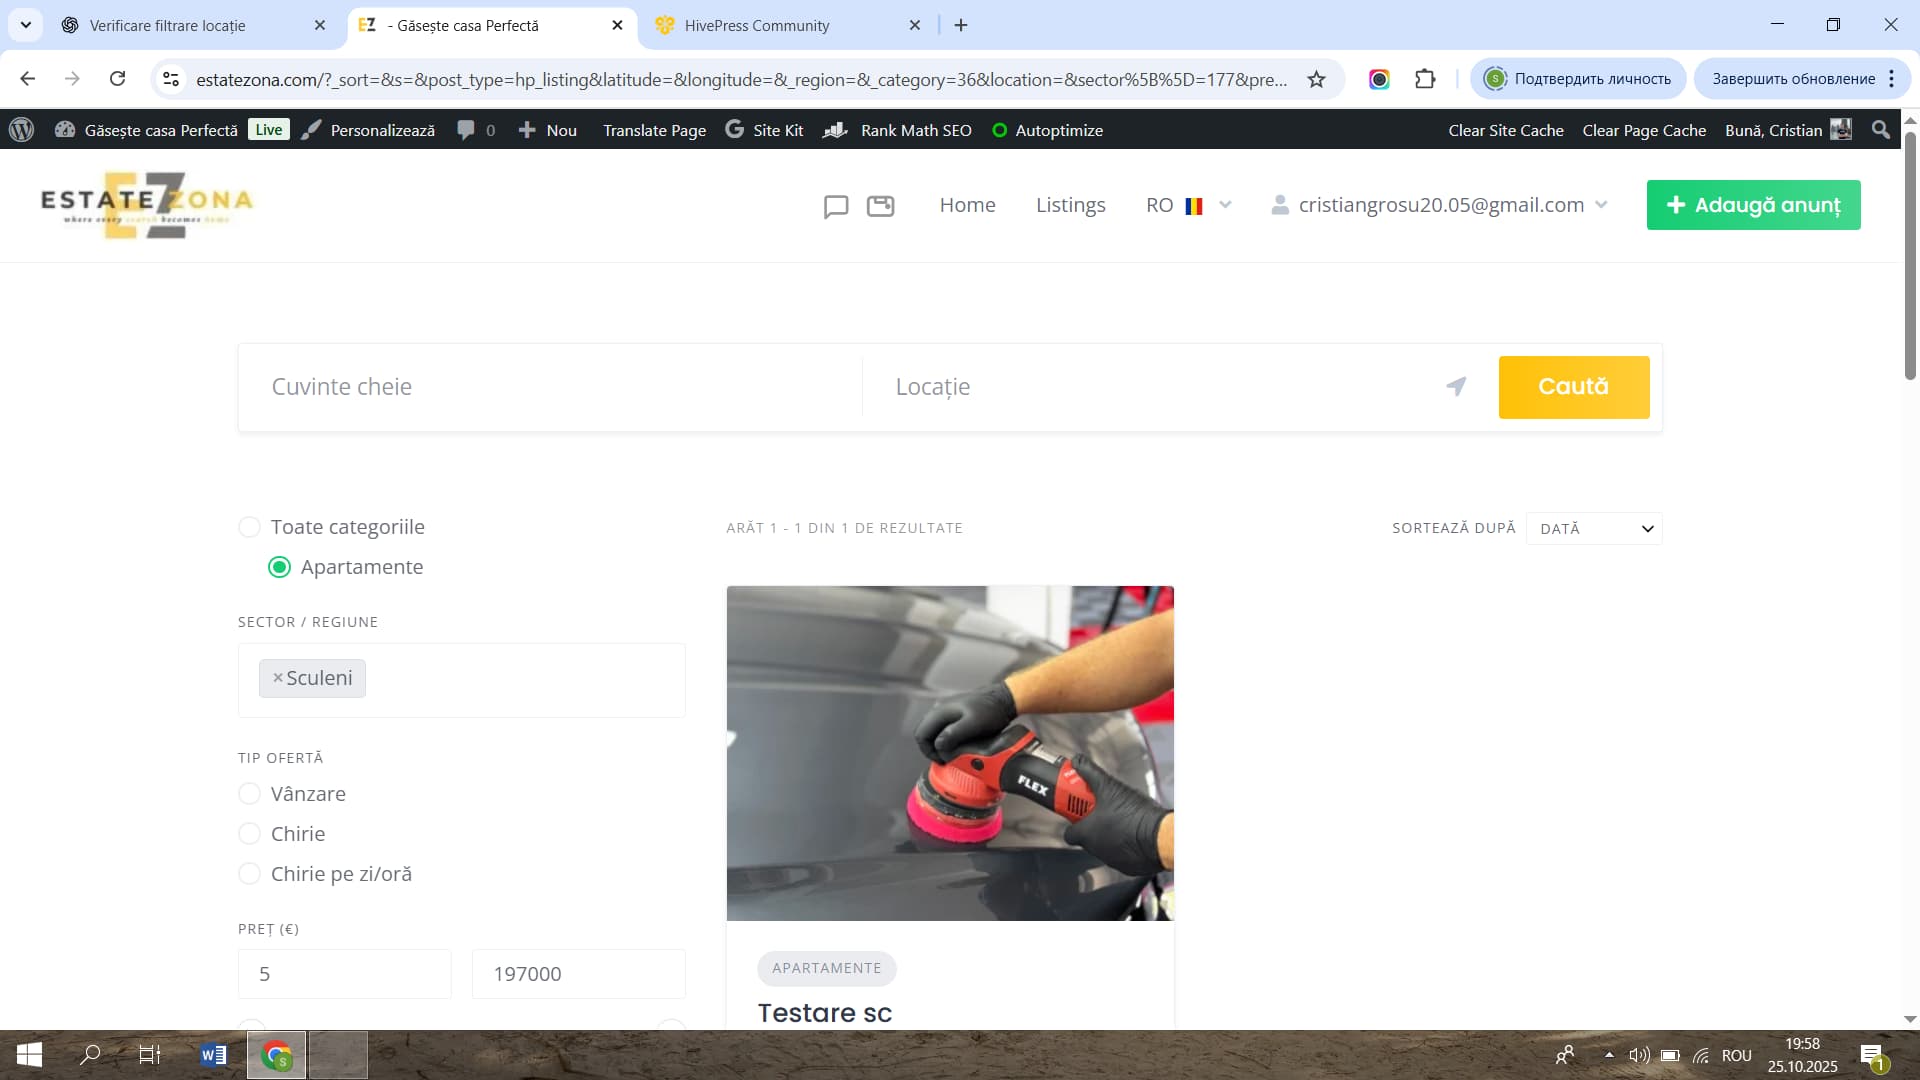Reload the page with refresh icon
This screenshot has height=1080, width=1920.
117,79
